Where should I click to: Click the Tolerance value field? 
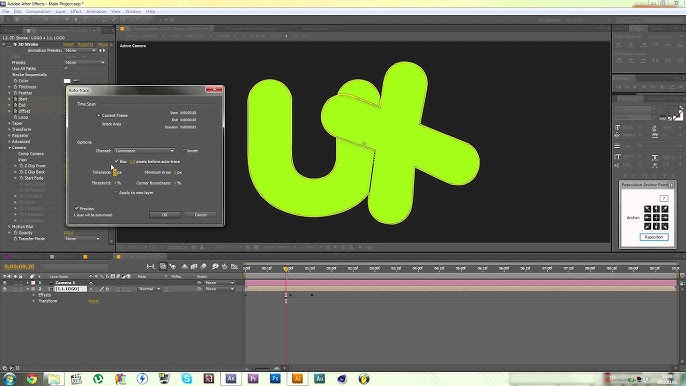pos(115,172)
